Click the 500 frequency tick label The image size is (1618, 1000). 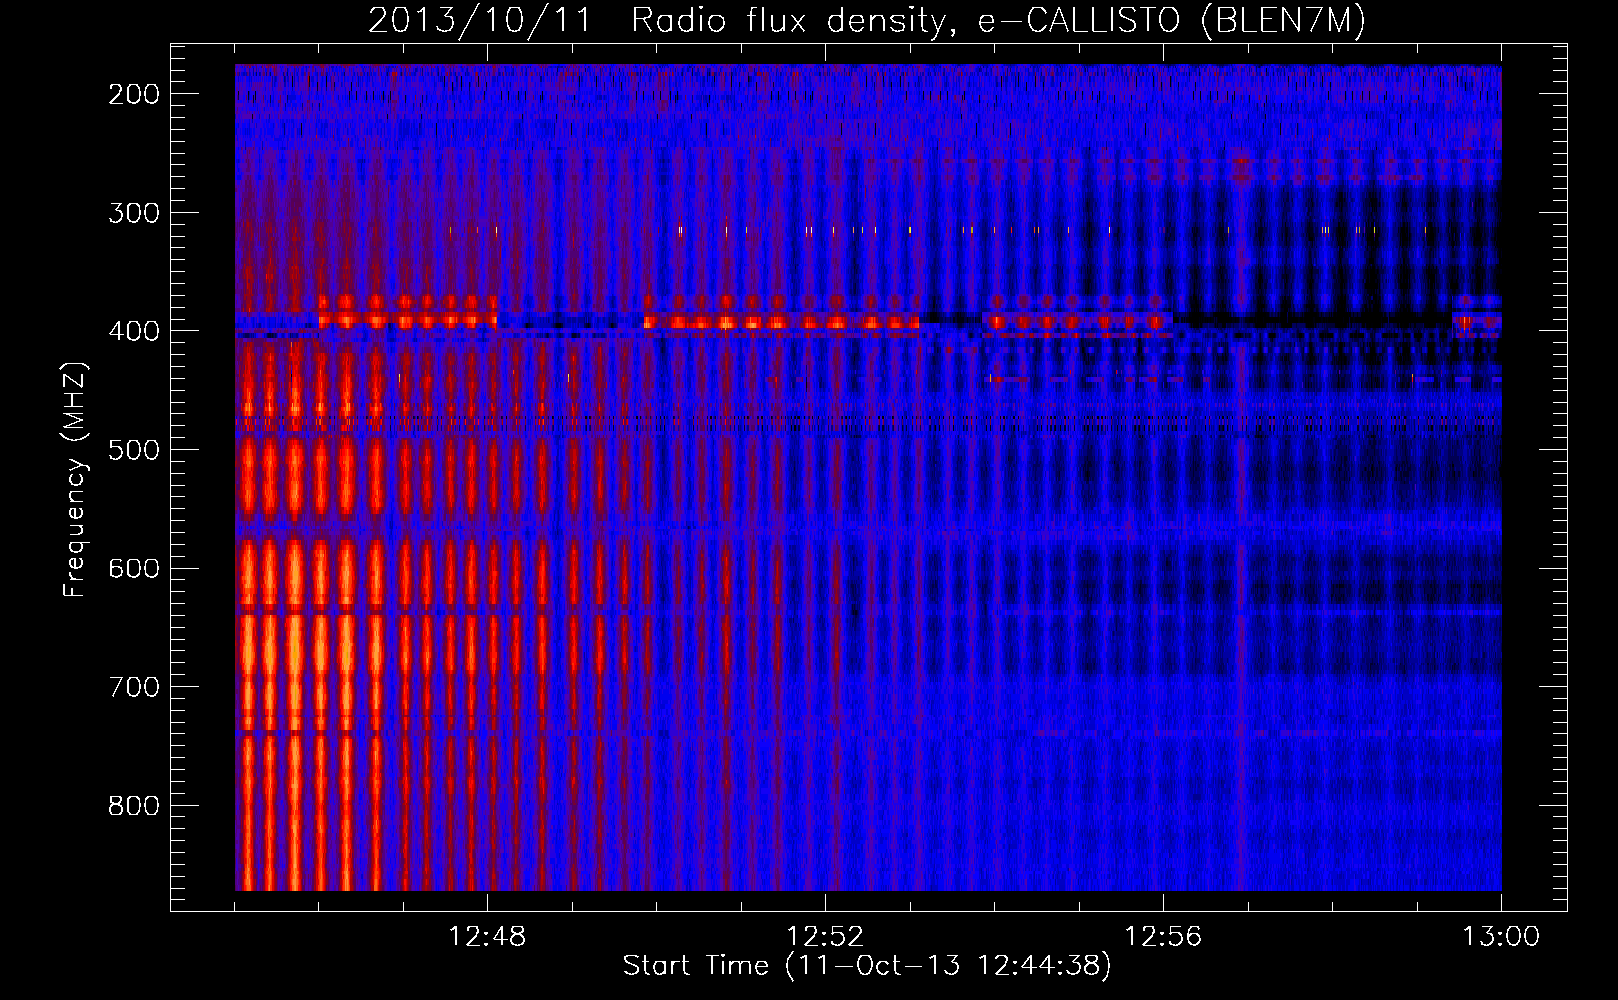tap(134, 450)
